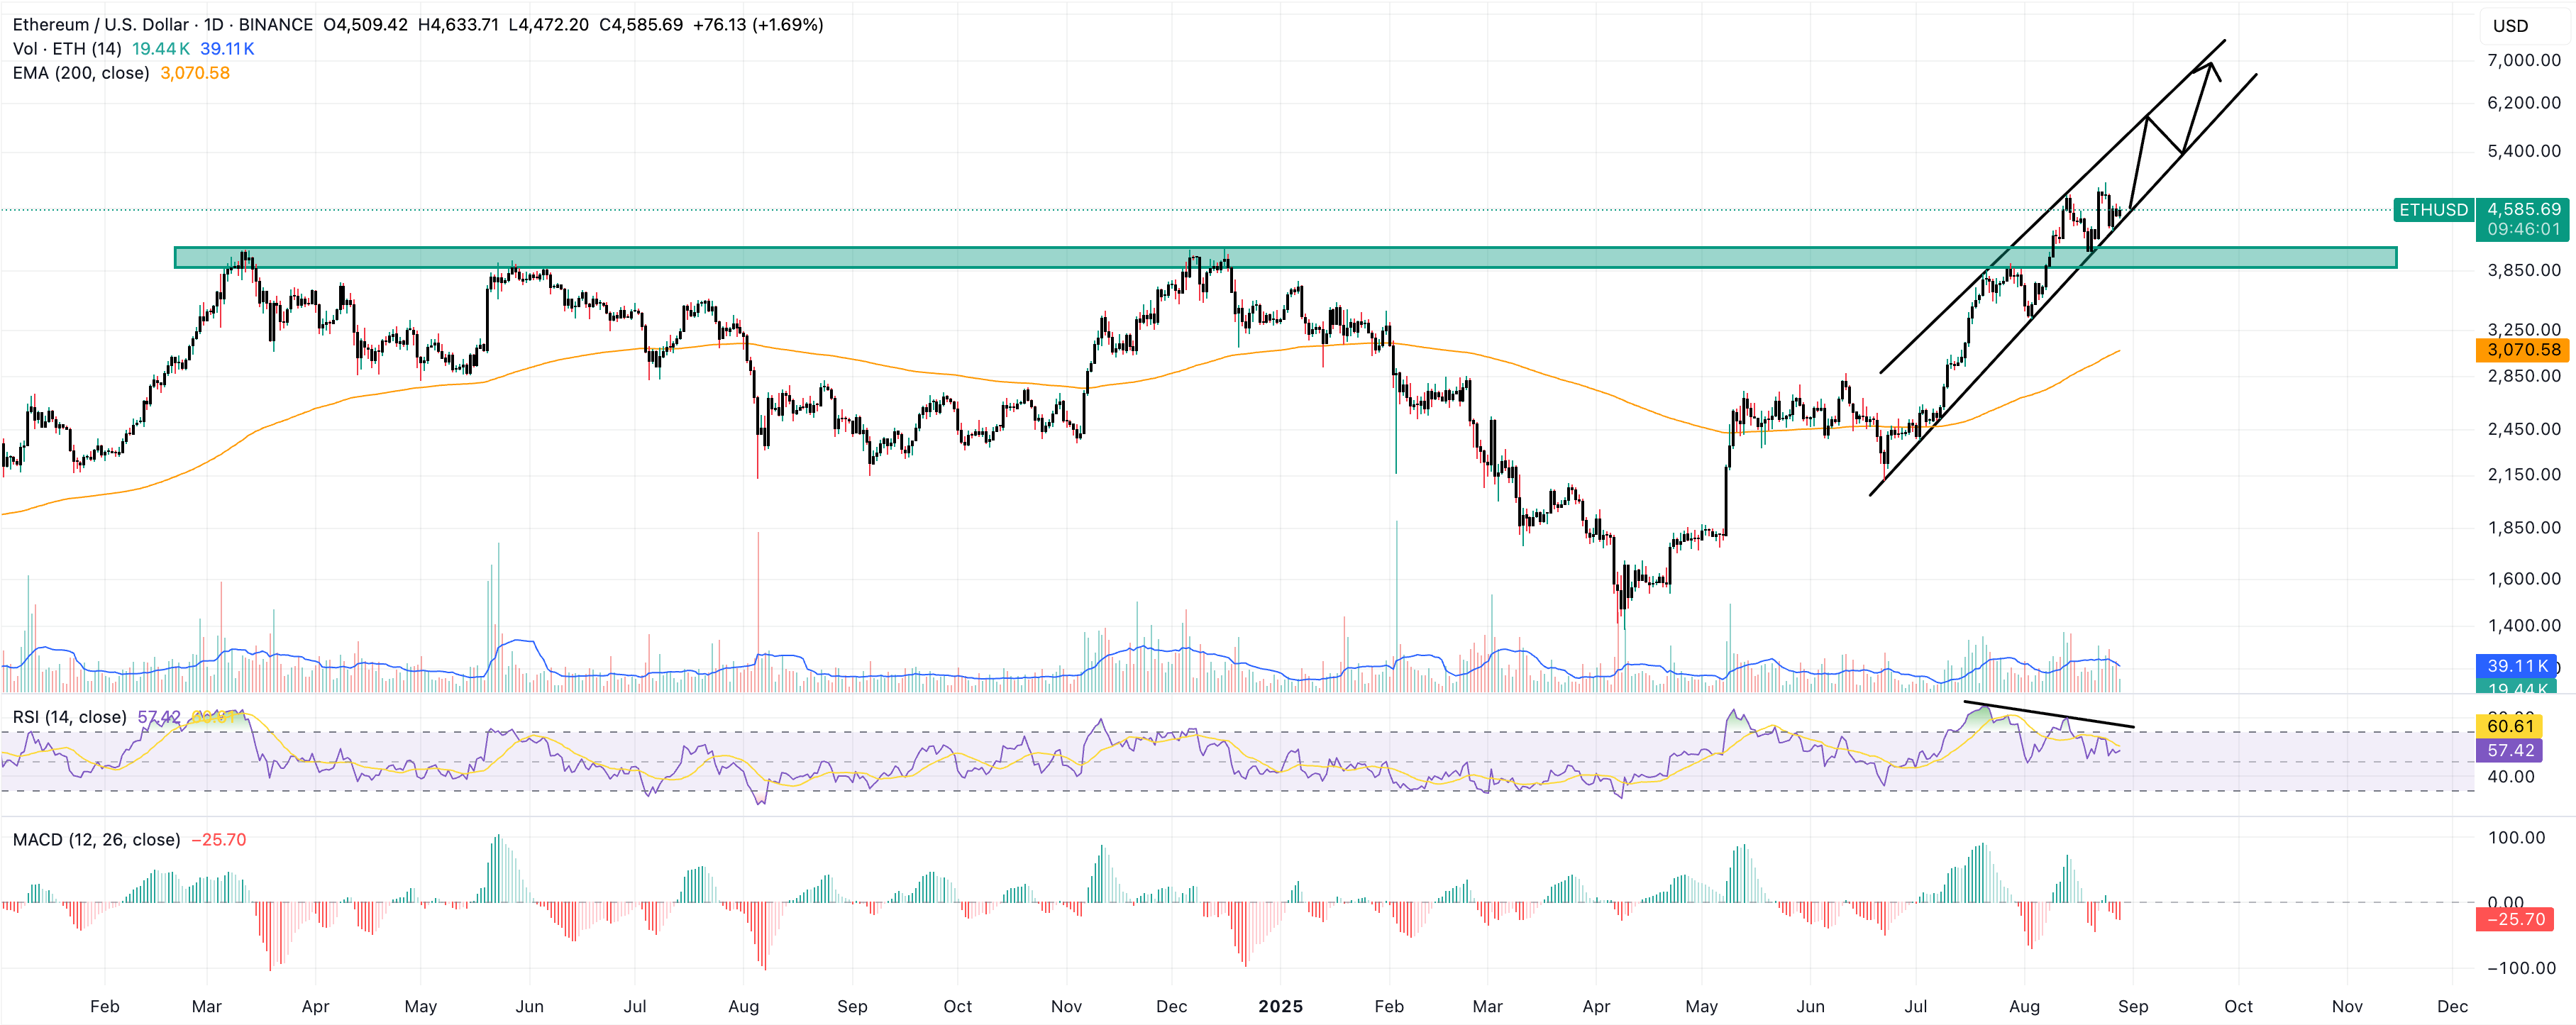This screenshot has height=1025, width=2576.
Task: Click the 3,250.00 price axis label
Action: click(x=2523, y=329)
